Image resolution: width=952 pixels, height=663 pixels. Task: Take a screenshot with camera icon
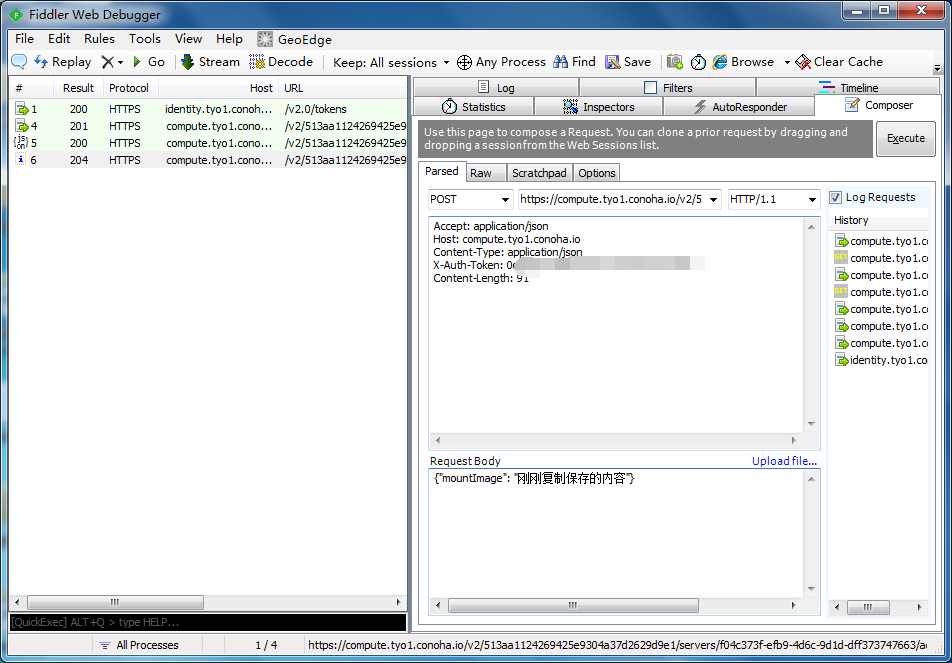point(675,62)
